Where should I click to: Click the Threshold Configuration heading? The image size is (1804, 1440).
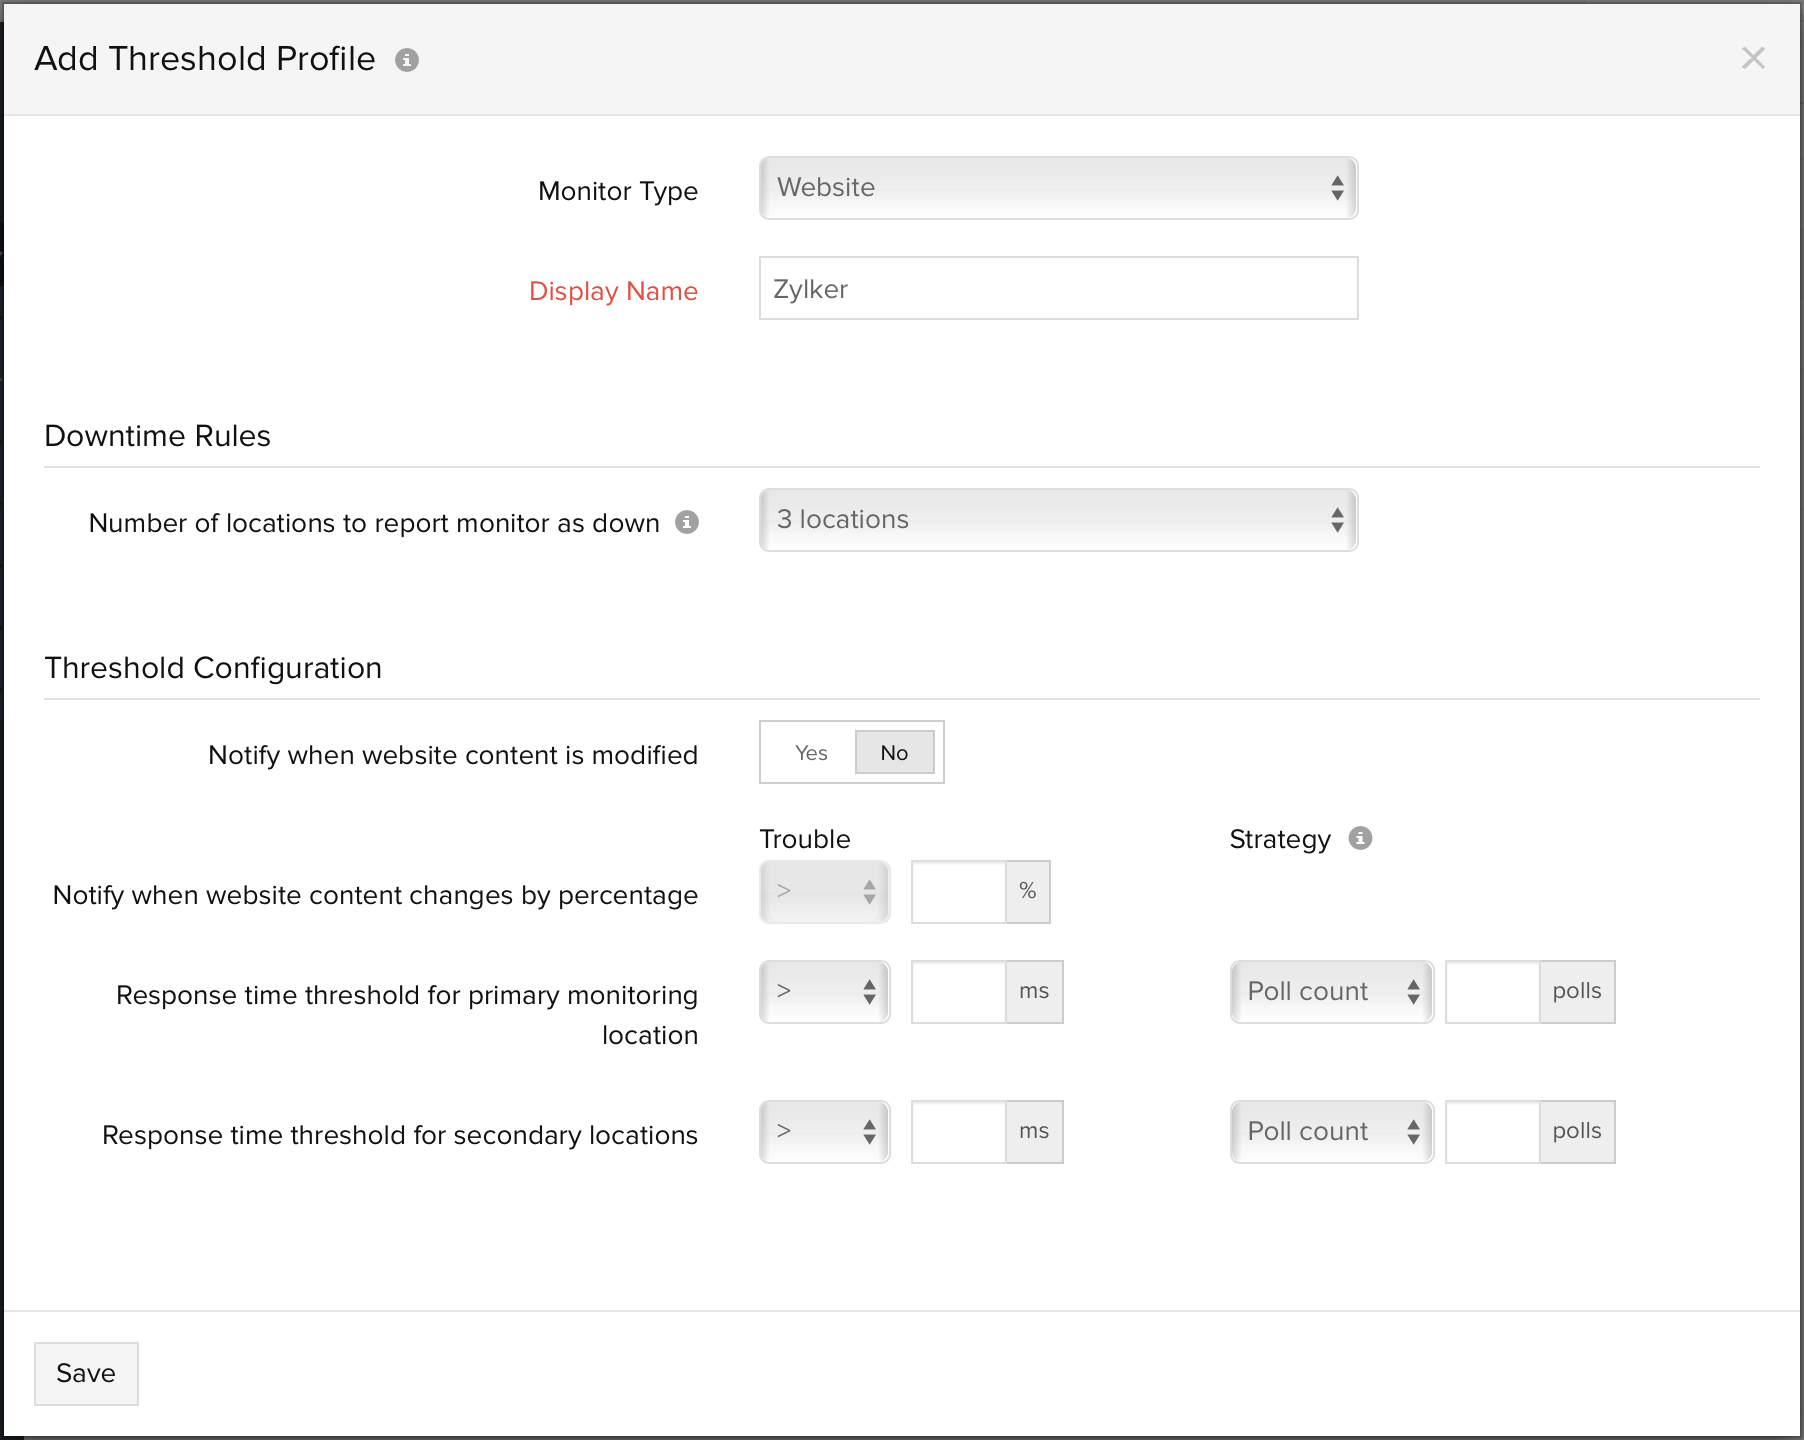pyautogui.click(x=213, y=668)
